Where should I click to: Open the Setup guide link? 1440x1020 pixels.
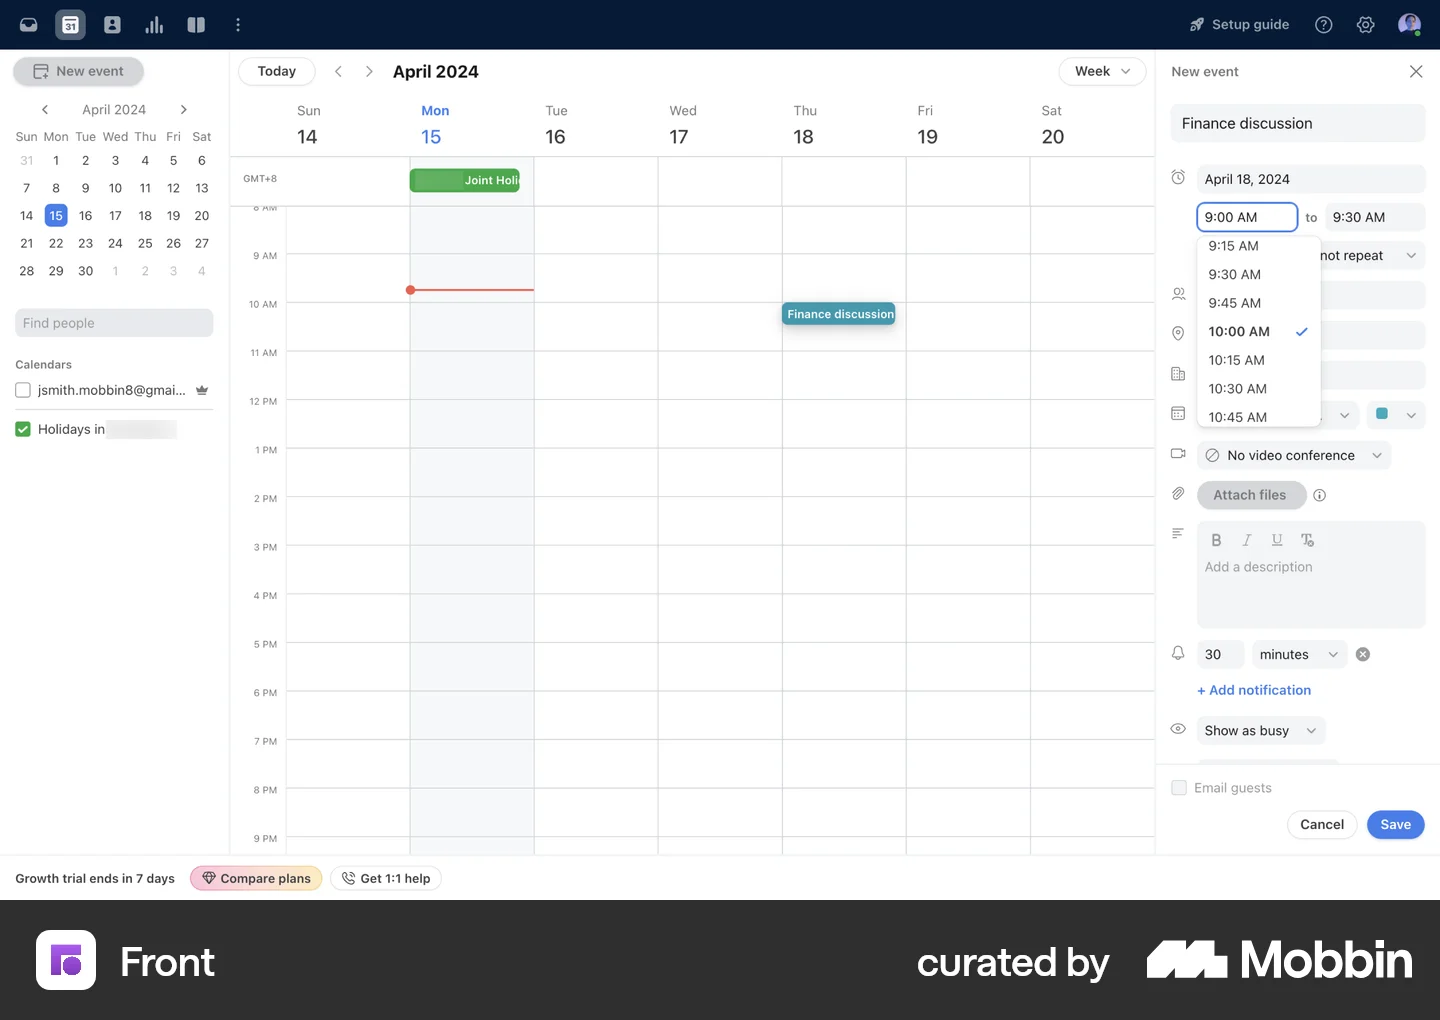(x=1239, y=25)
